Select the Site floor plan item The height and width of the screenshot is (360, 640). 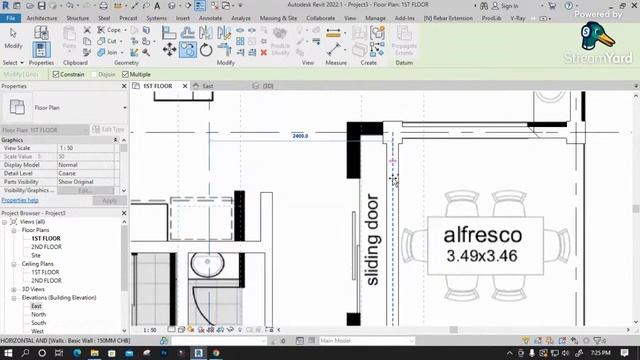coord(36,255)
